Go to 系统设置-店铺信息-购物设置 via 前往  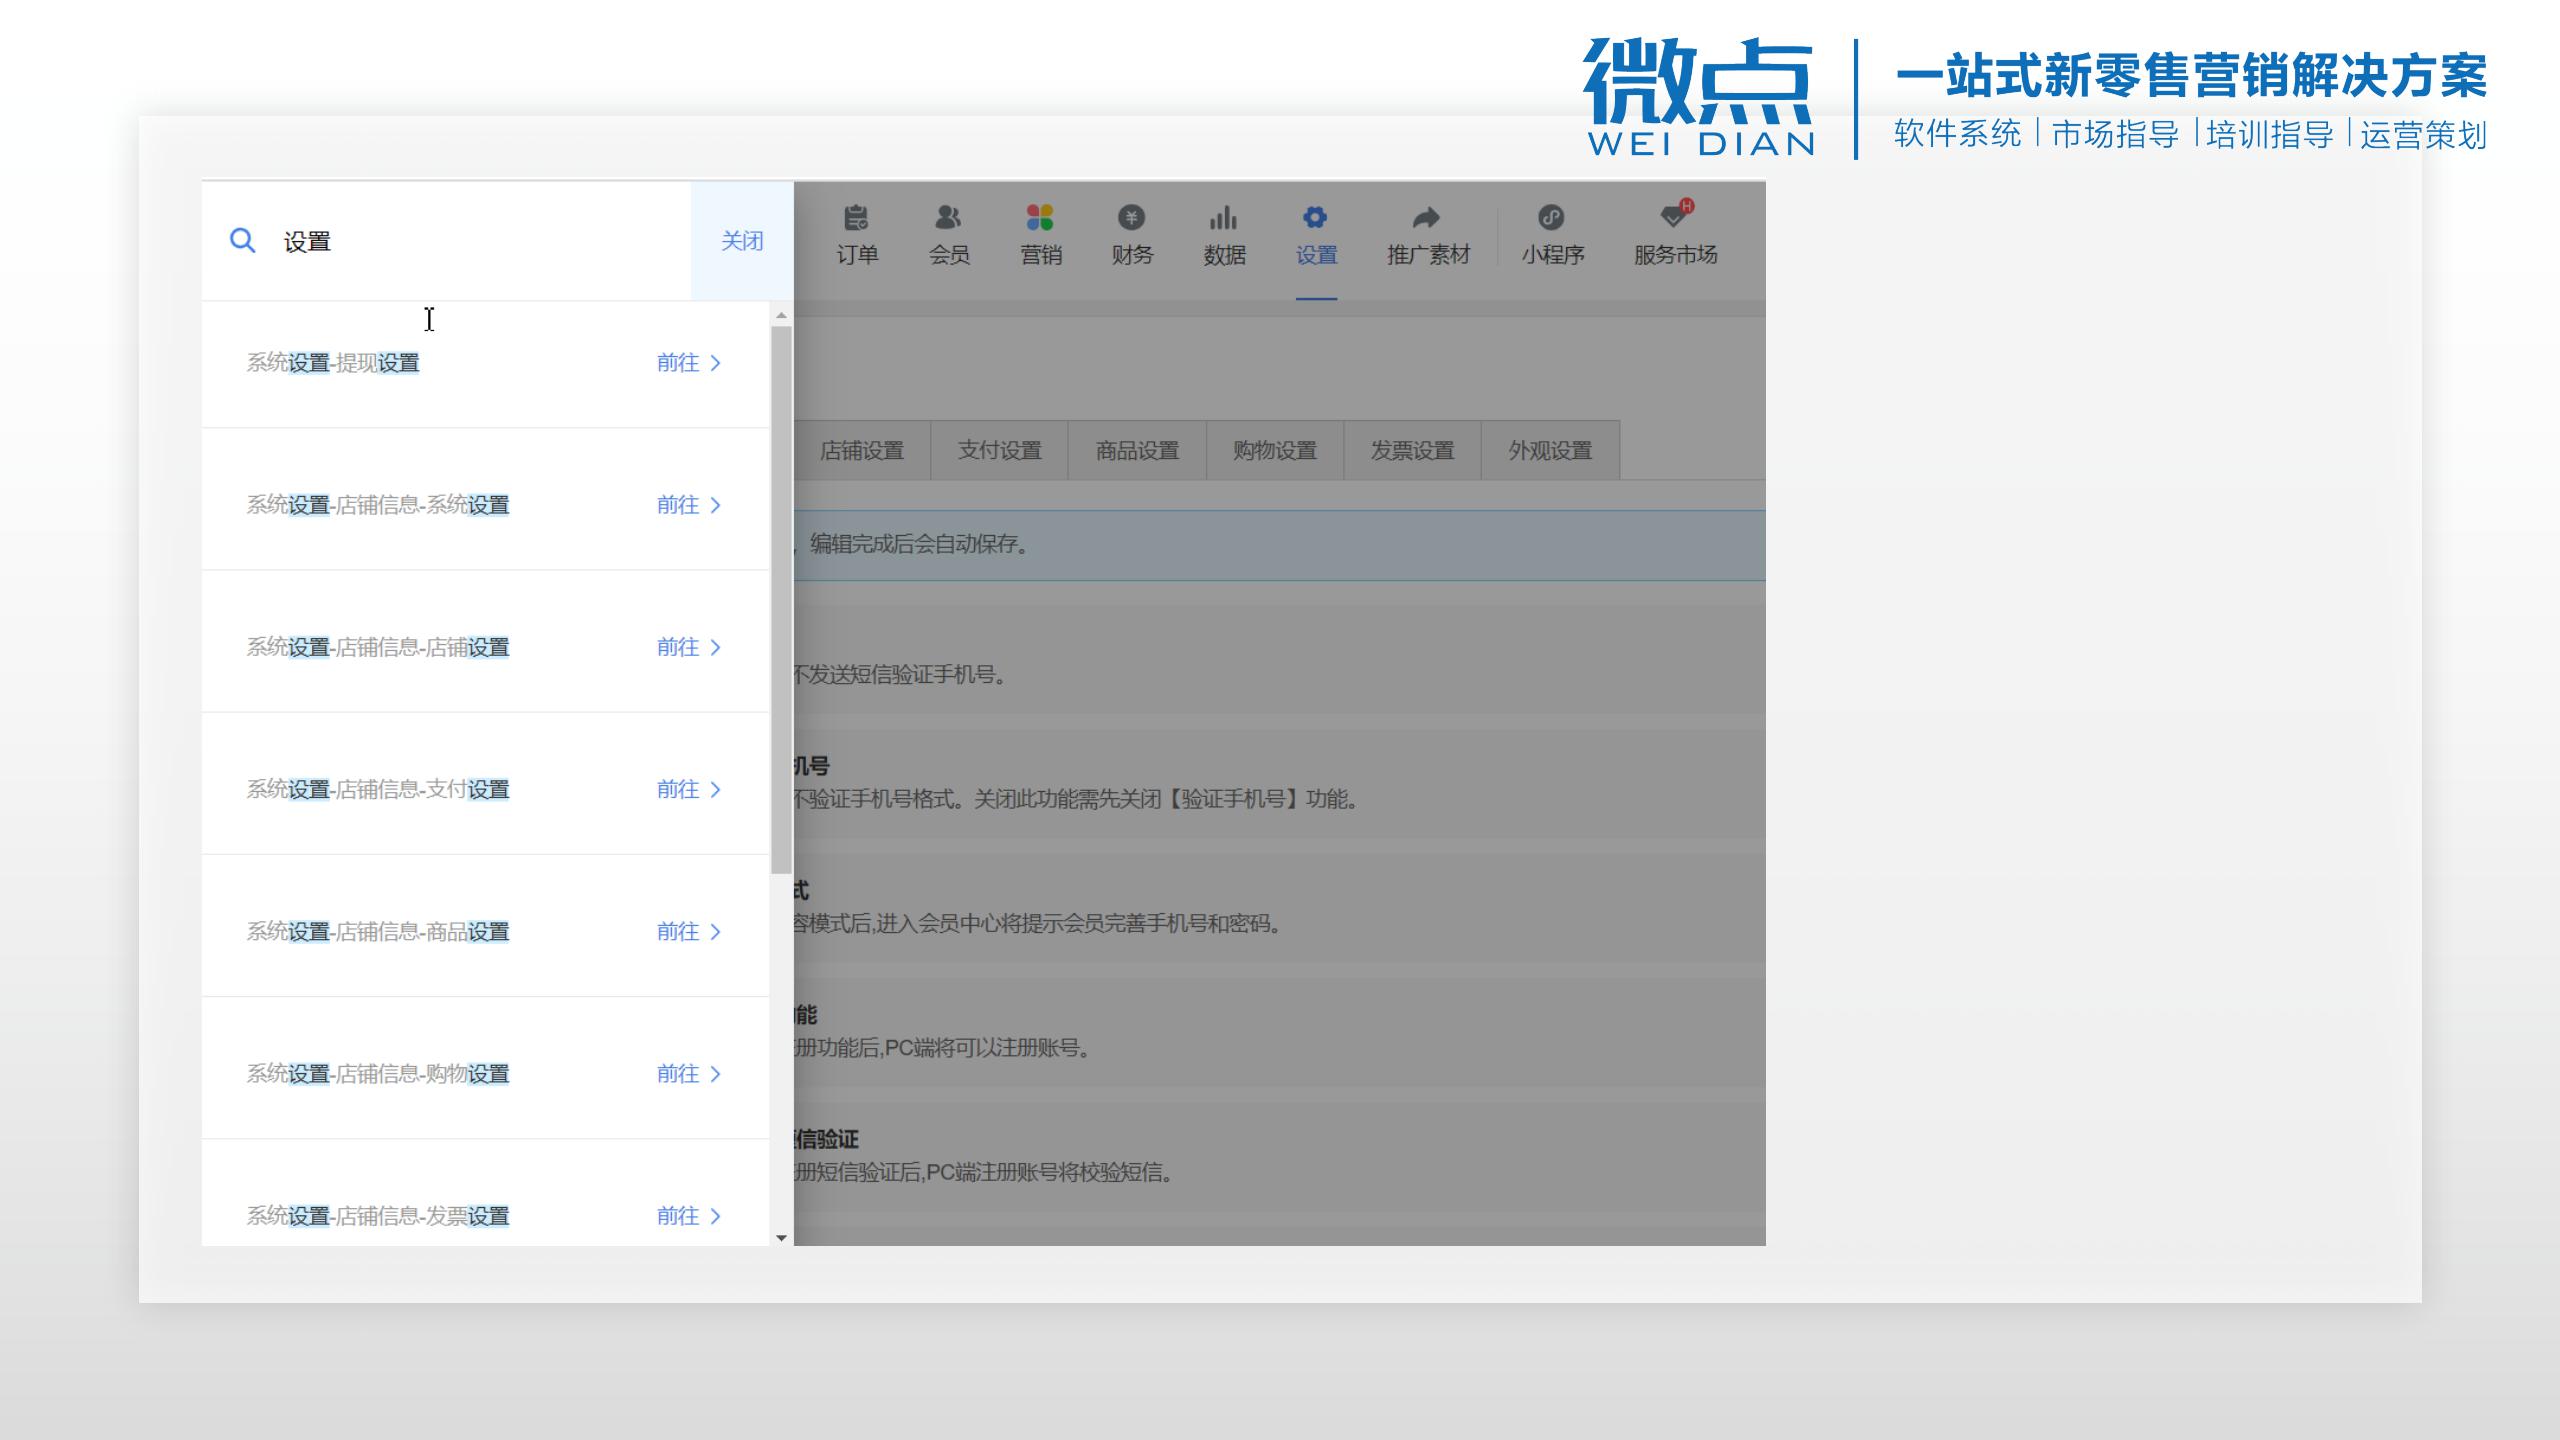click(x=689, y=1073)
